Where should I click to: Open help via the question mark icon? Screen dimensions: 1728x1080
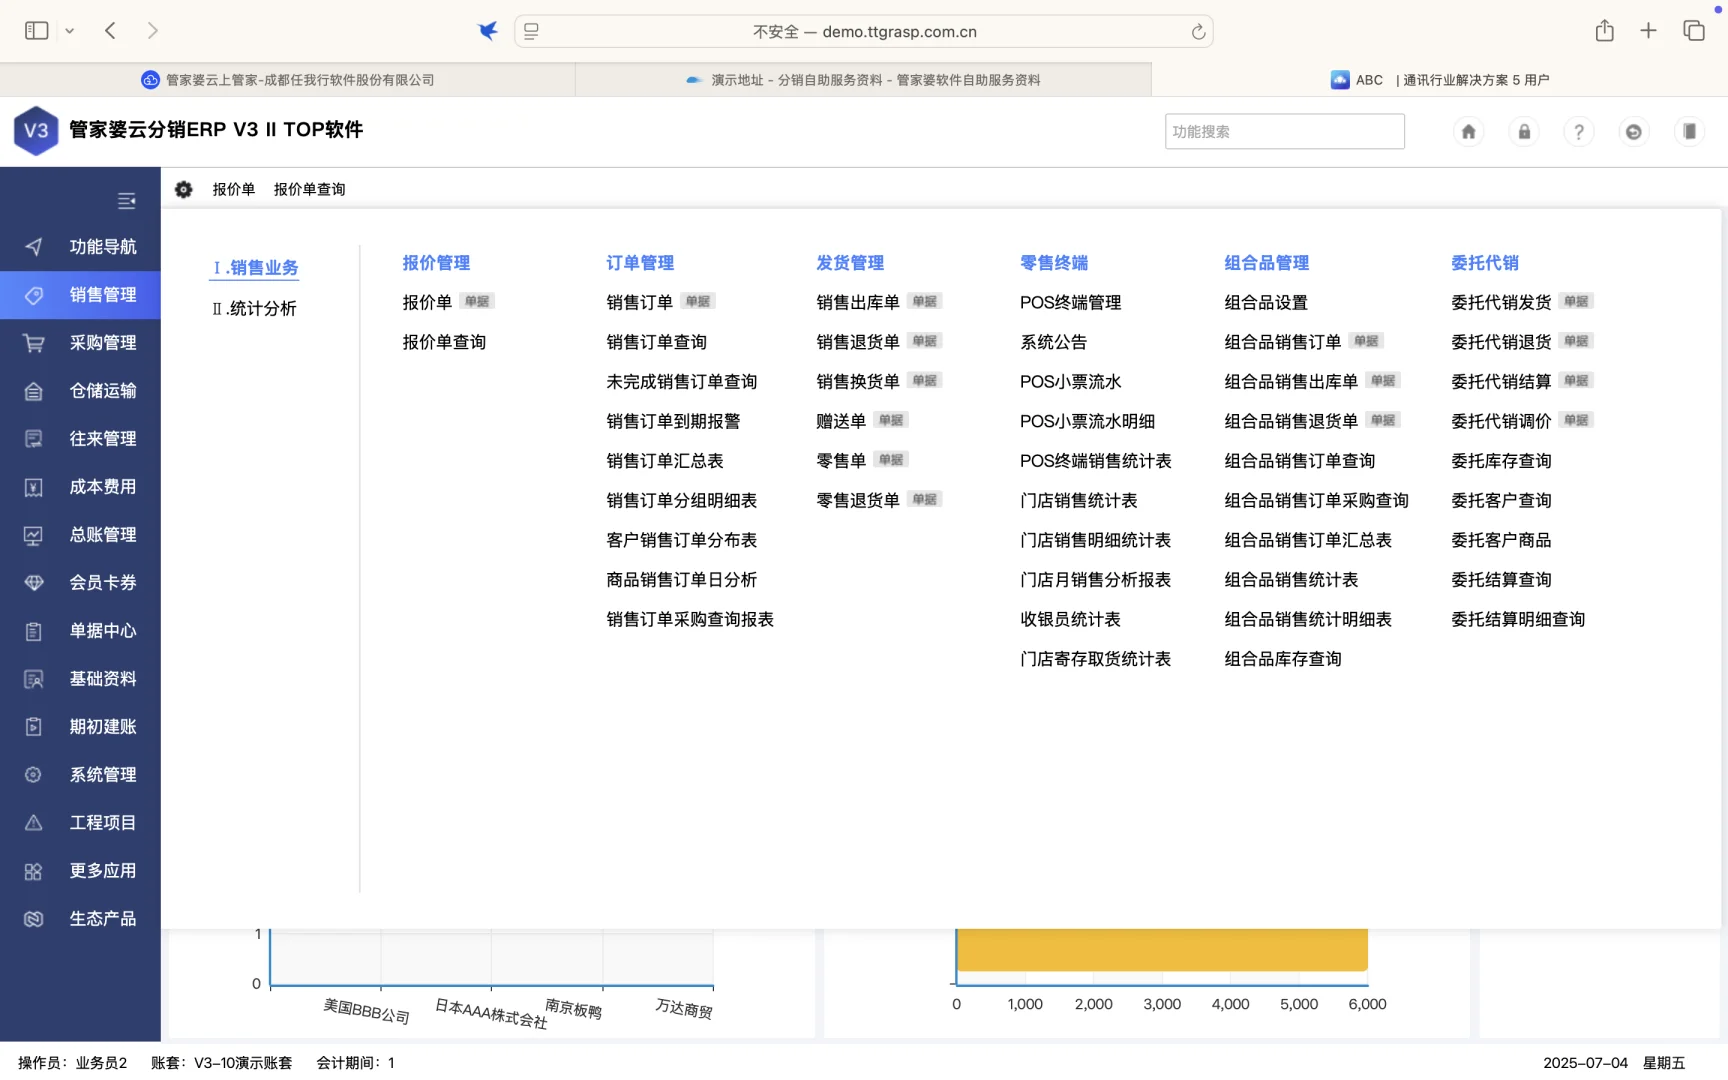1578,131
